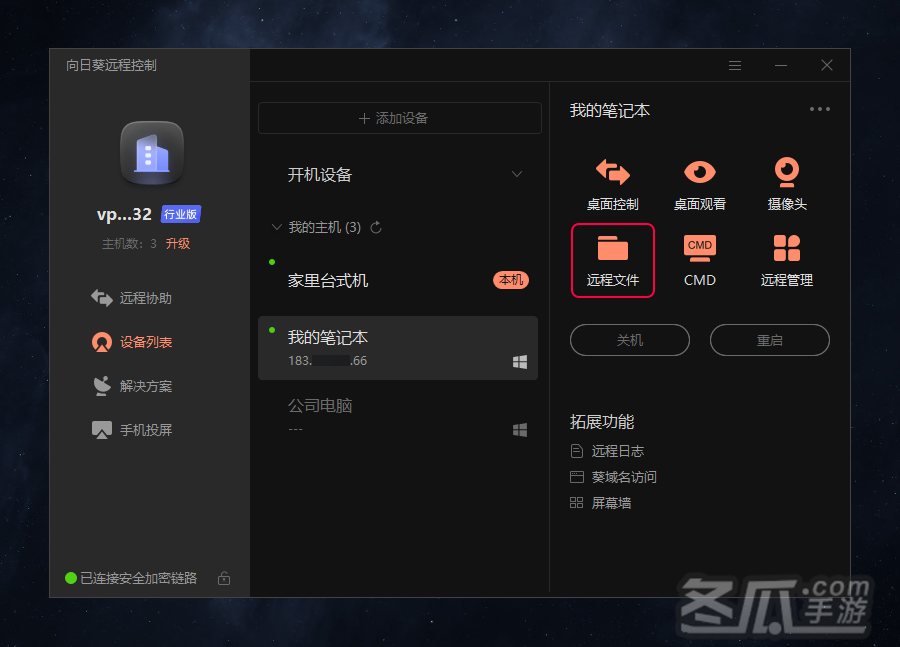Open 桌面控制 remote desktop control
Image resolution: width=900 pixels, height=647 pixels.
click(612, 185)
